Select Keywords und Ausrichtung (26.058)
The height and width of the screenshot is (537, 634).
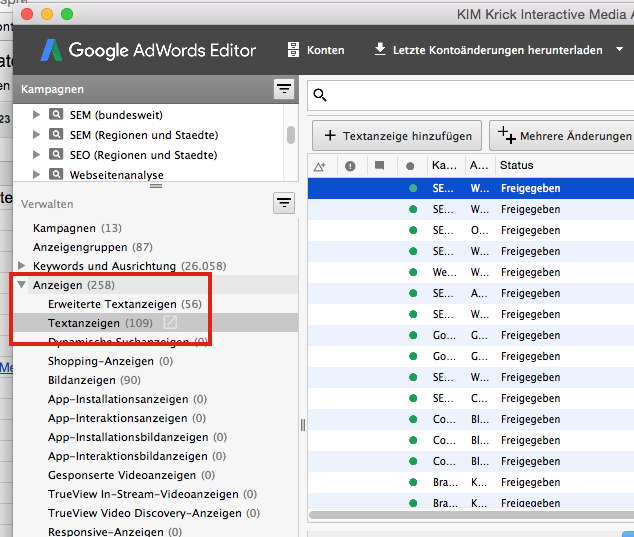(x=129, y=266)
